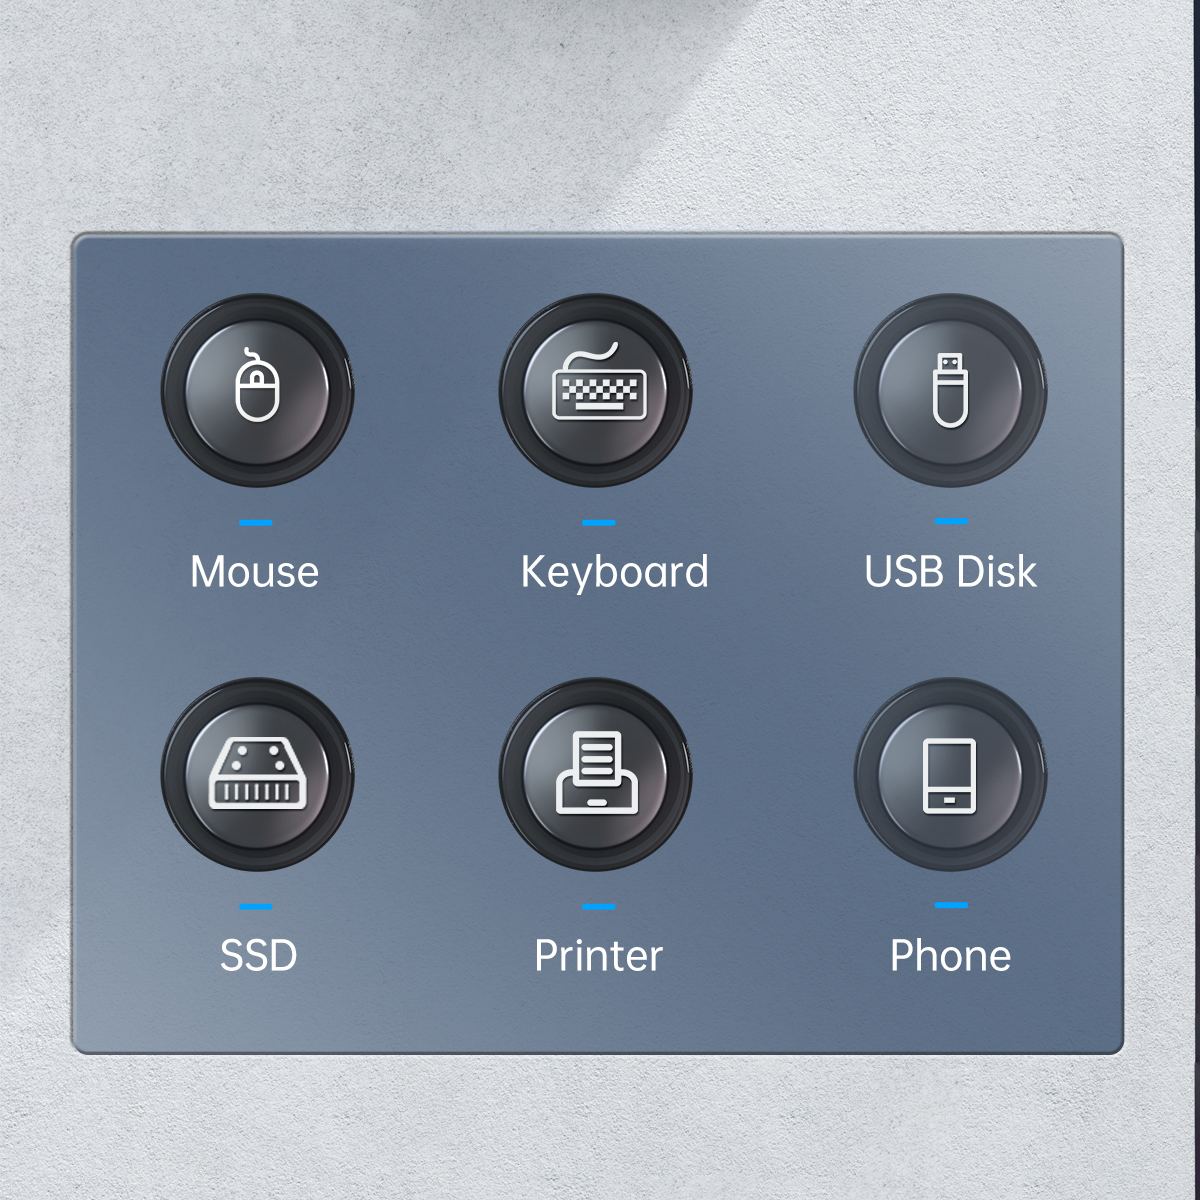Click blue indicator dash above SSD label
This screenshot has width=1200, height=1200.
[256, 907]
